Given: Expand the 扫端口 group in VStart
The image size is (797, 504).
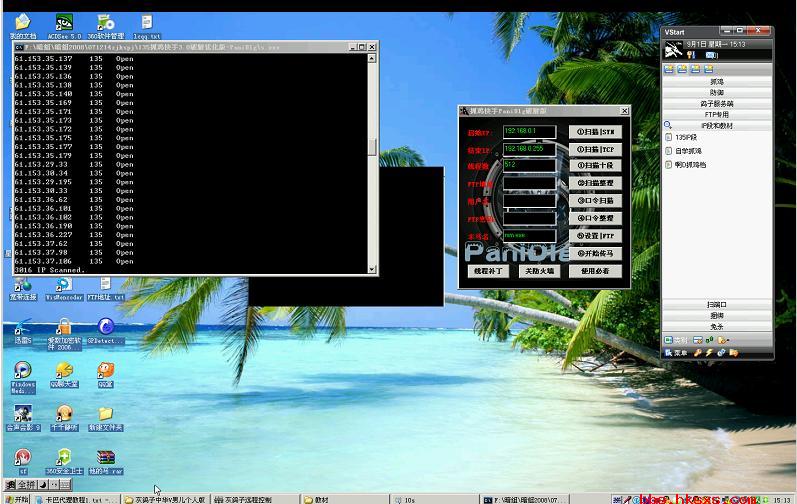Looking at the screenshot, I should point(717,304).
